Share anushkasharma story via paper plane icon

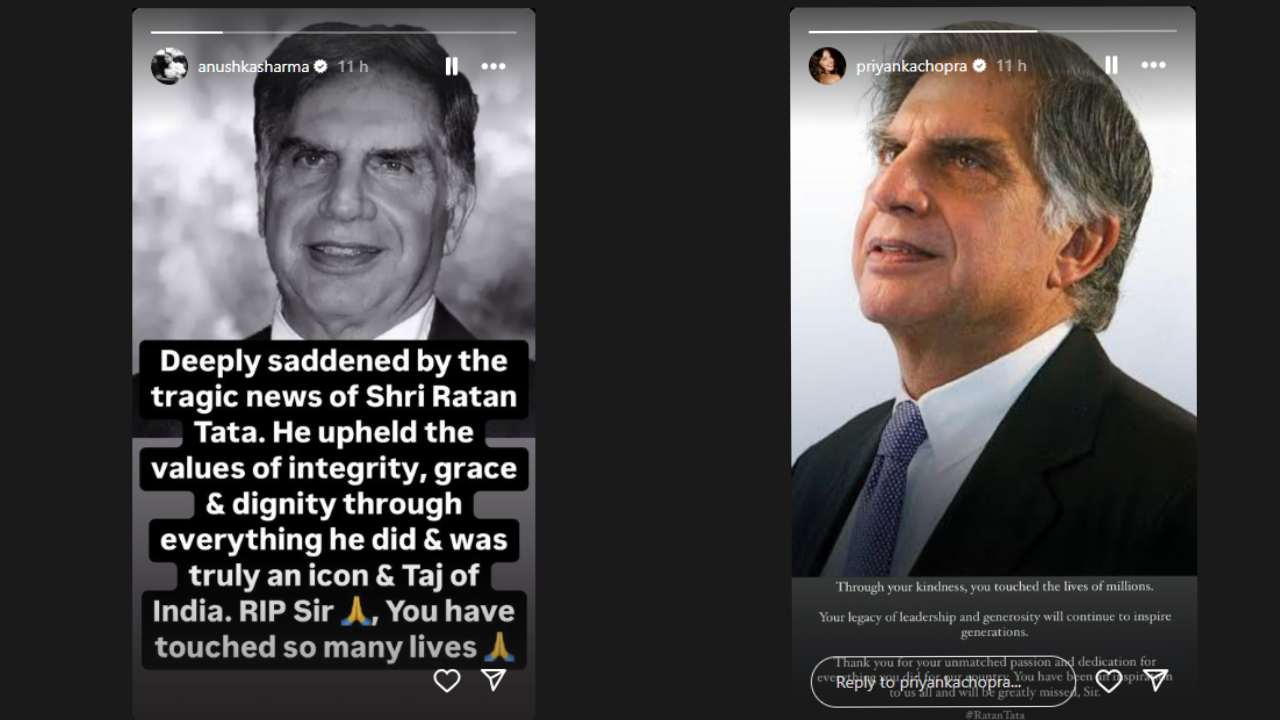[493, 680]
